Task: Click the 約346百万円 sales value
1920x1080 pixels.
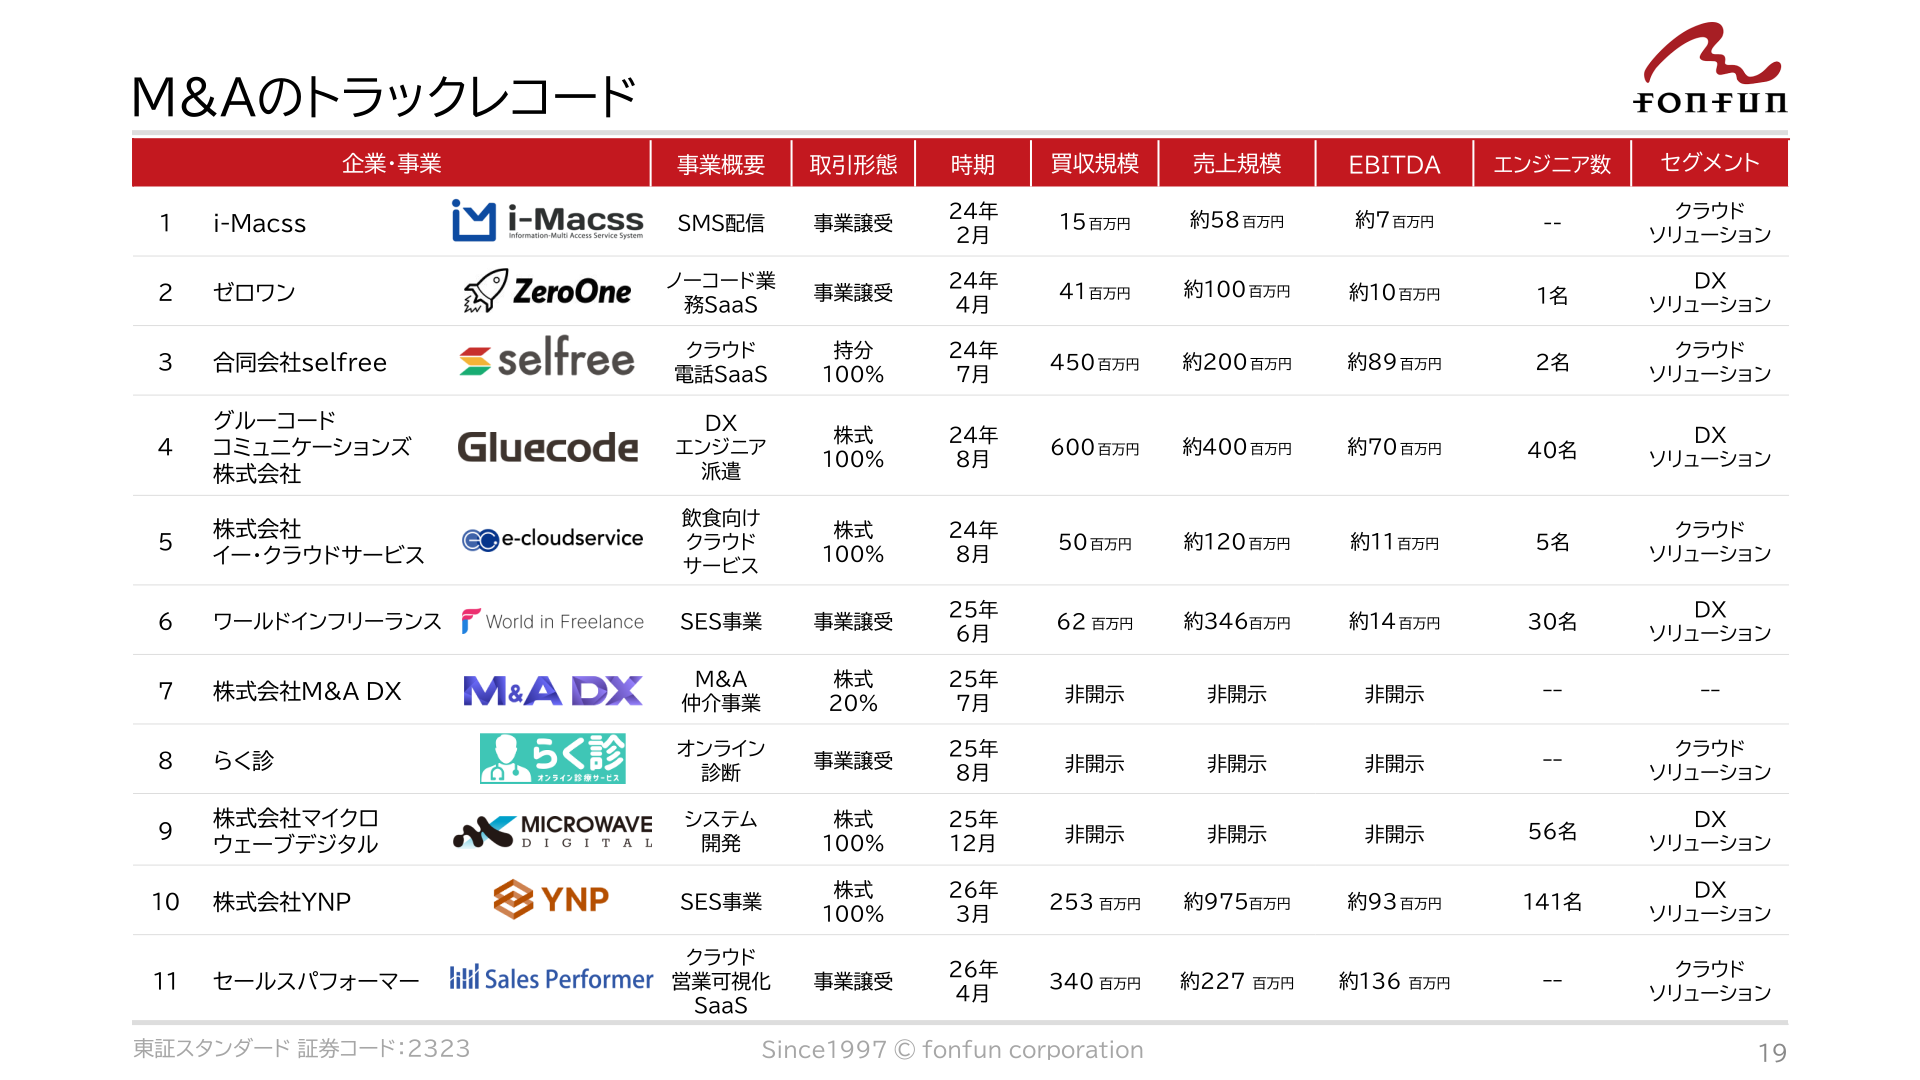Action: [1237, 622]
